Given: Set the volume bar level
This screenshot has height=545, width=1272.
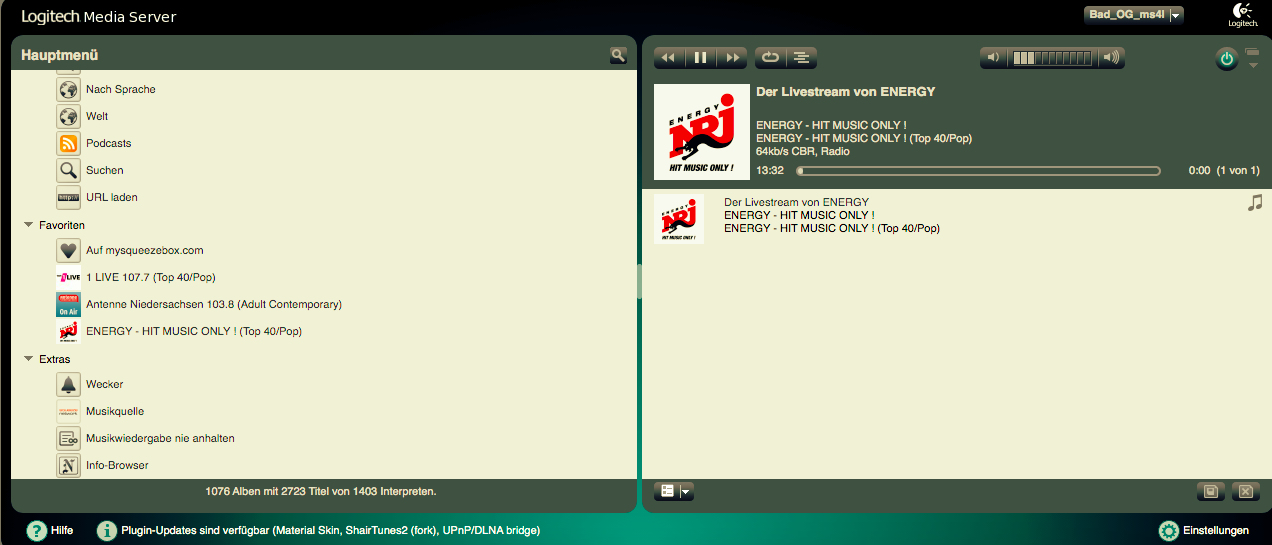Looking at the screenshot, I should [x=1052, y=58].
